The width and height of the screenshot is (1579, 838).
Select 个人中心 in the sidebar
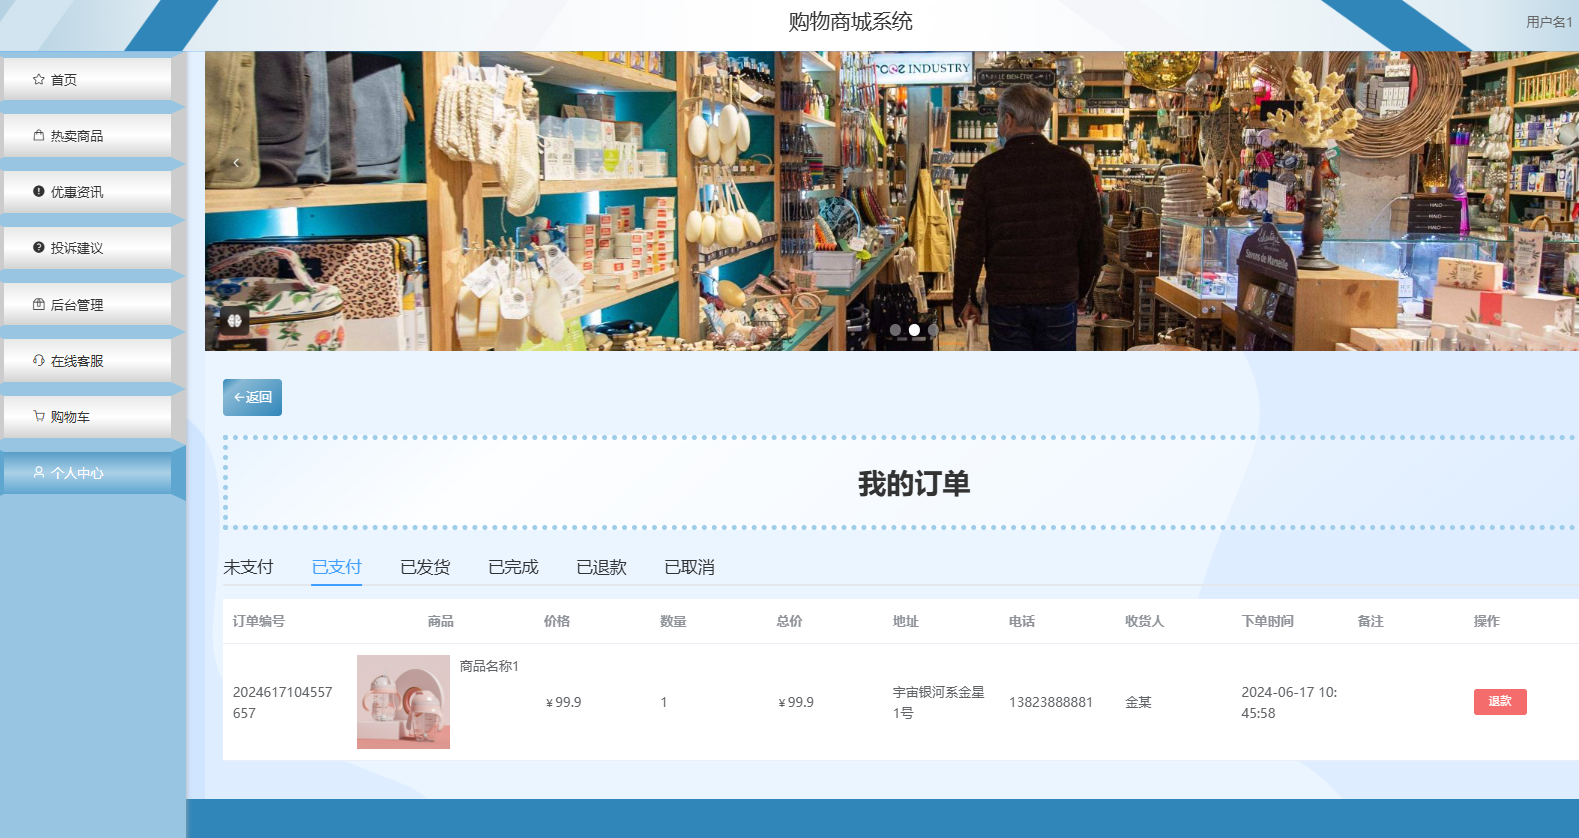point(87,472)
